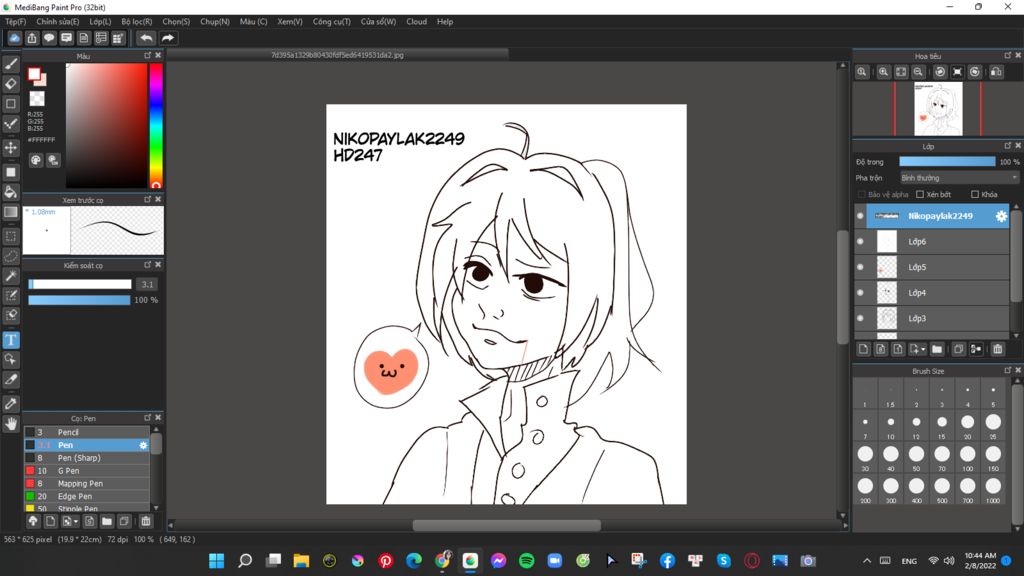The height and width of the screenshot is (576, 1024).
Task: Select the Pencil brush
Action: click(87, 432)
